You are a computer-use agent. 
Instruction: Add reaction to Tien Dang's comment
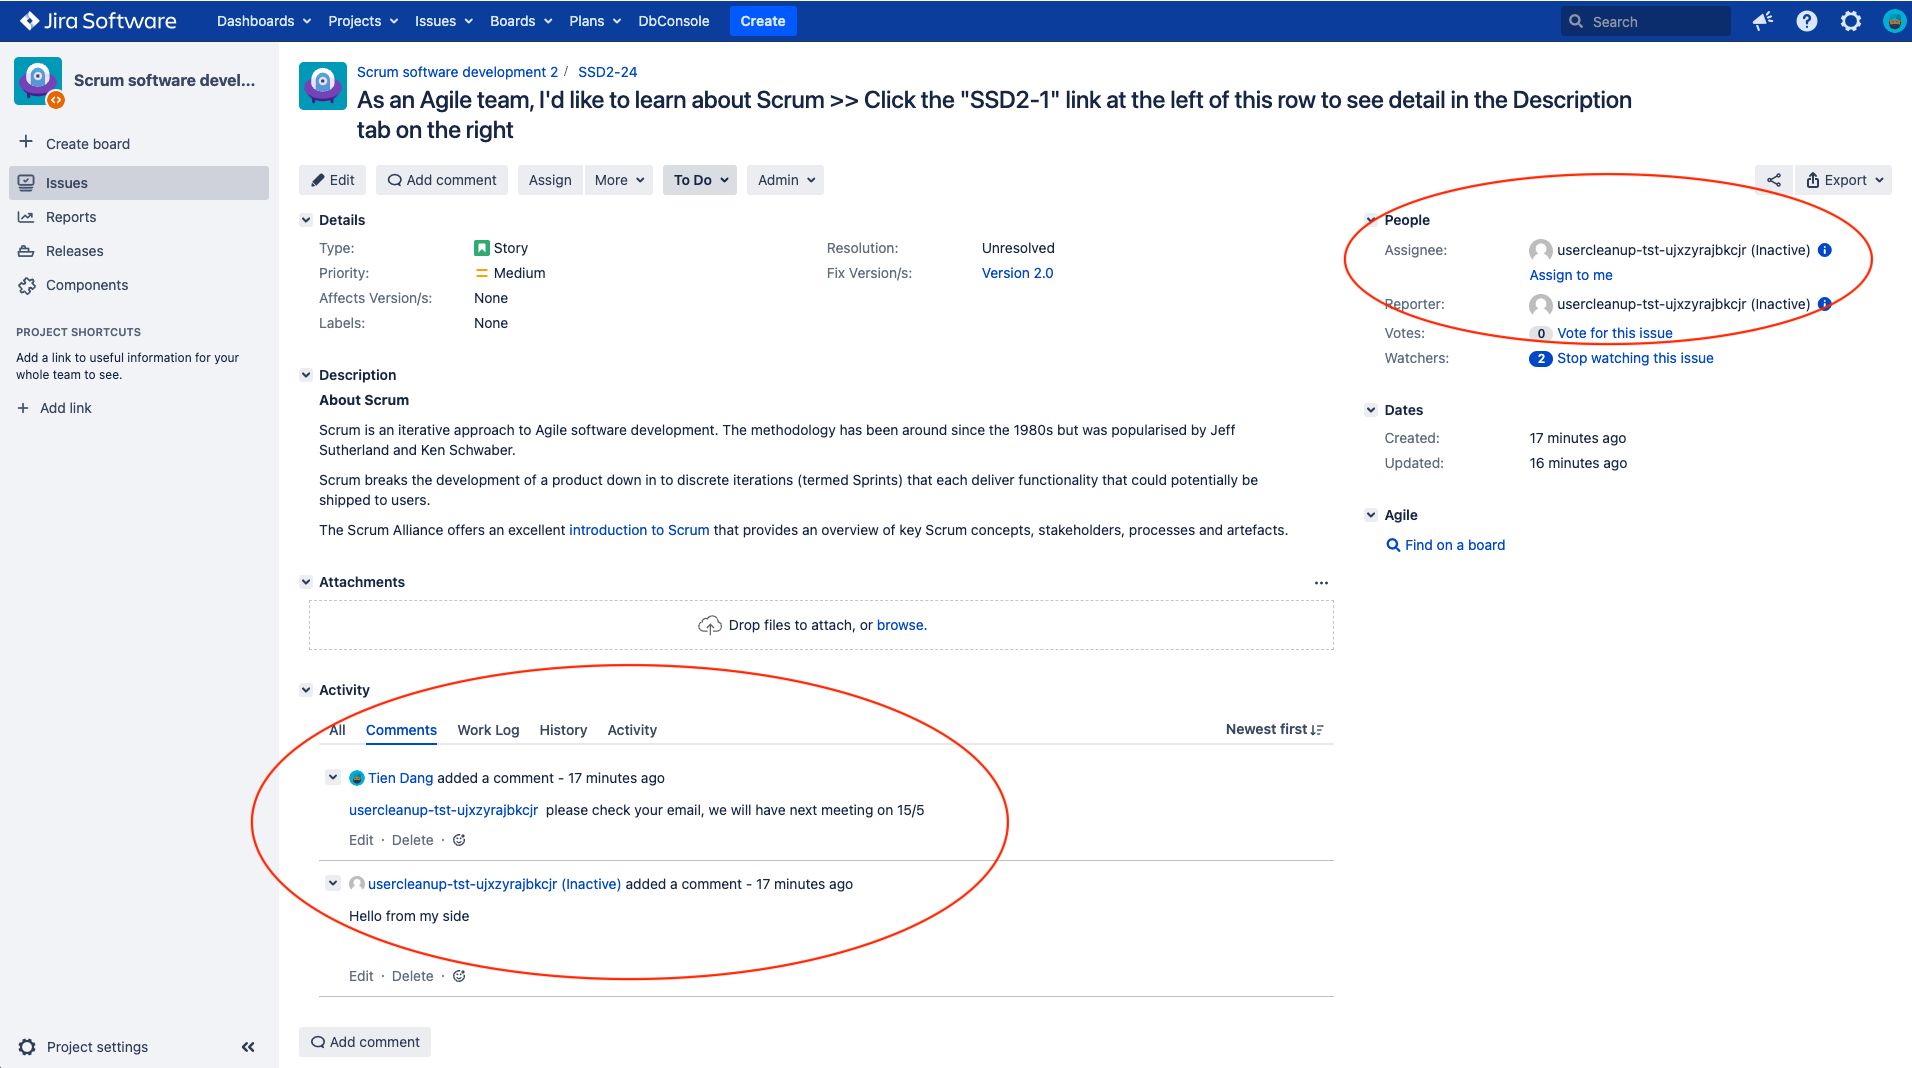(x=459, y=840)
